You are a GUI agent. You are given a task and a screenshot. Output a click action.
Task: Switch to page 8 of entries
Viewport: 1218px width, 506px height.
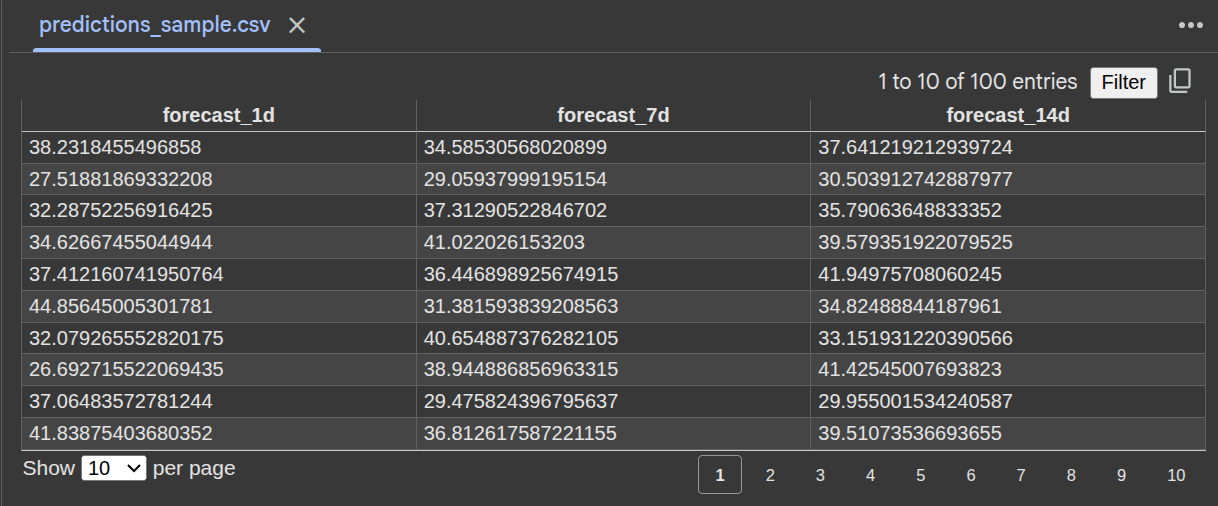[x=1071, y=475]
